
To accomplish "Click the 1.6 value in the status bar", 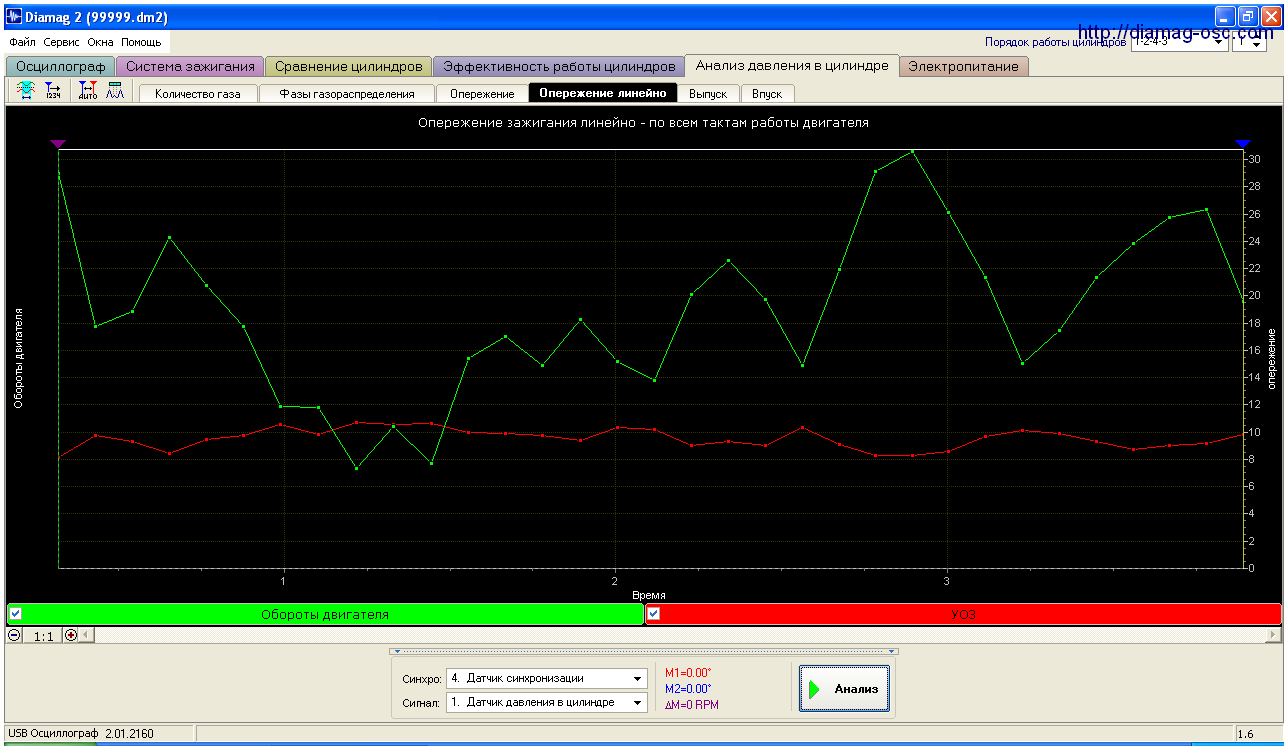I will pos(1246,735).
